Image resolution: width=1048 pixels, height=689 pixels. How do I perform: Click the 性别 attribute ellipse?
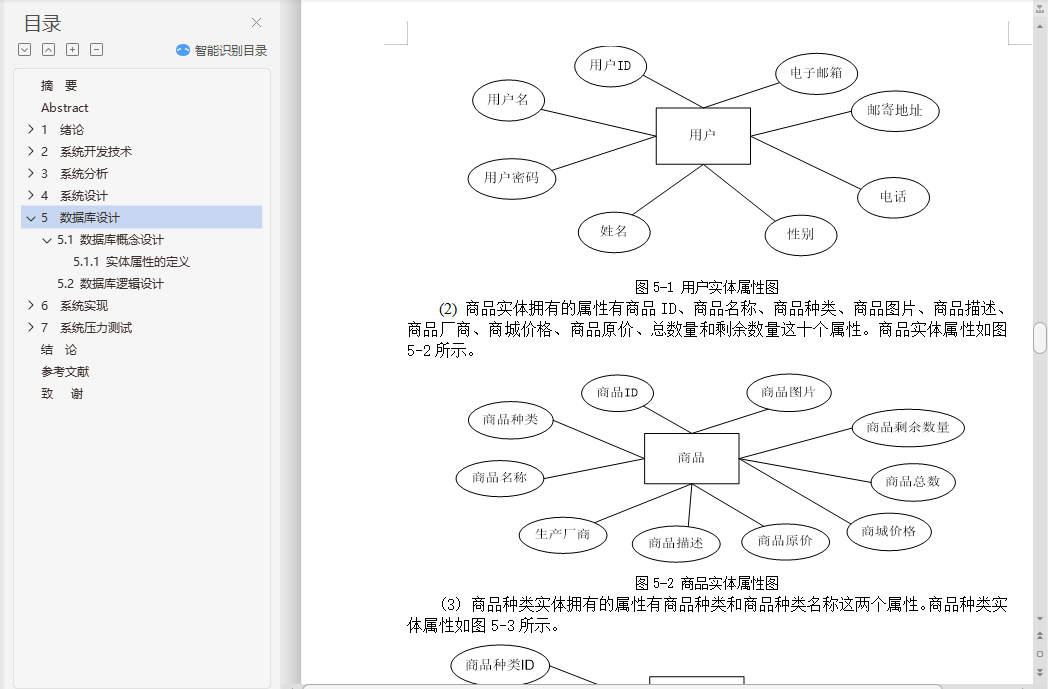[801, 234]
